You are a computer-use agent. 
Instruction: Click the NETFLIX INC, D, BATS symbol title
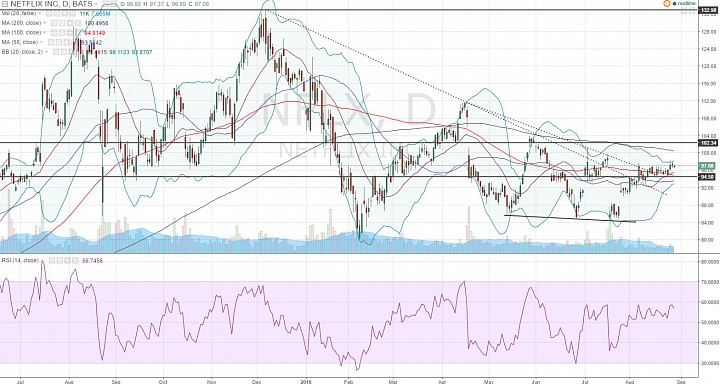(x=51, y=4)
